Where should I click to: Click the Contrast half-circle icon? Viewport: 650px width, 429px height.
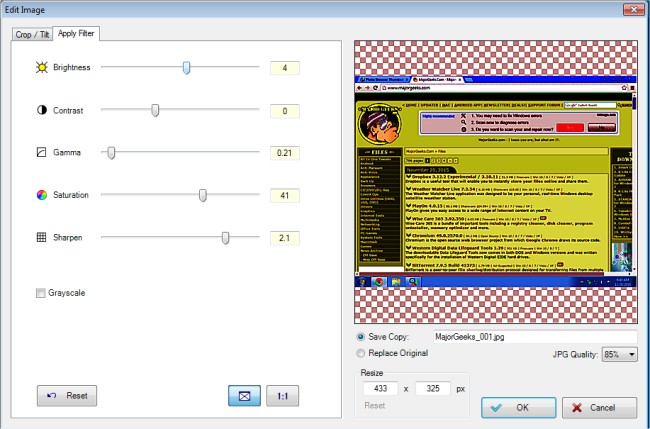(41, 110)
